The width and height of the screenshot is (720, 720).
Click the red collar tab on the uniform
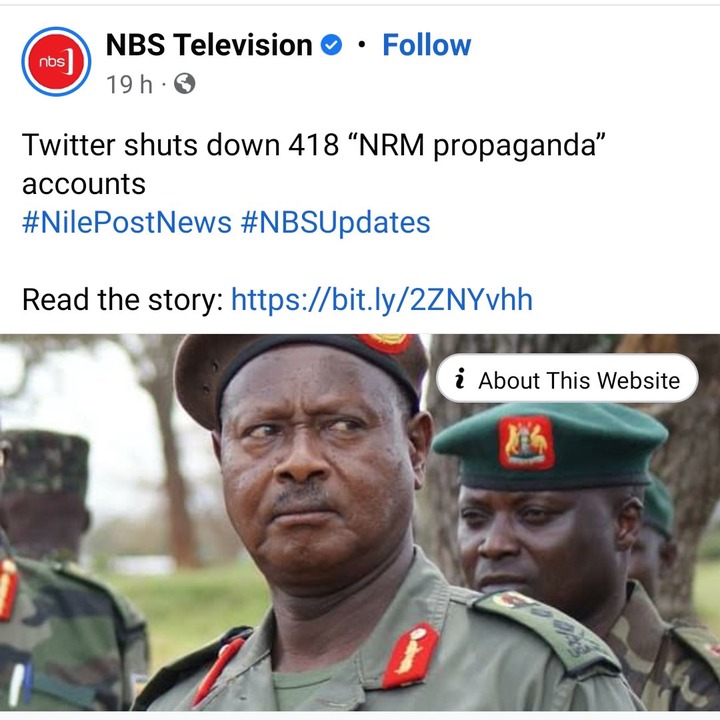coord(410,656)
